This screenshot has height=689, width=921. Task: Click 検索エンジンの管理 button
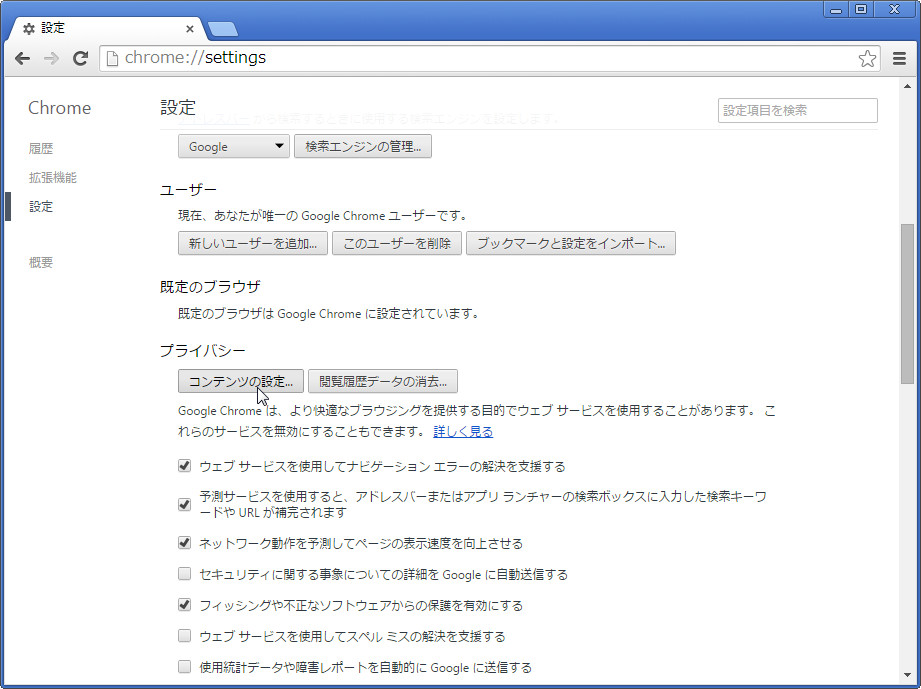tap(362, 146)
